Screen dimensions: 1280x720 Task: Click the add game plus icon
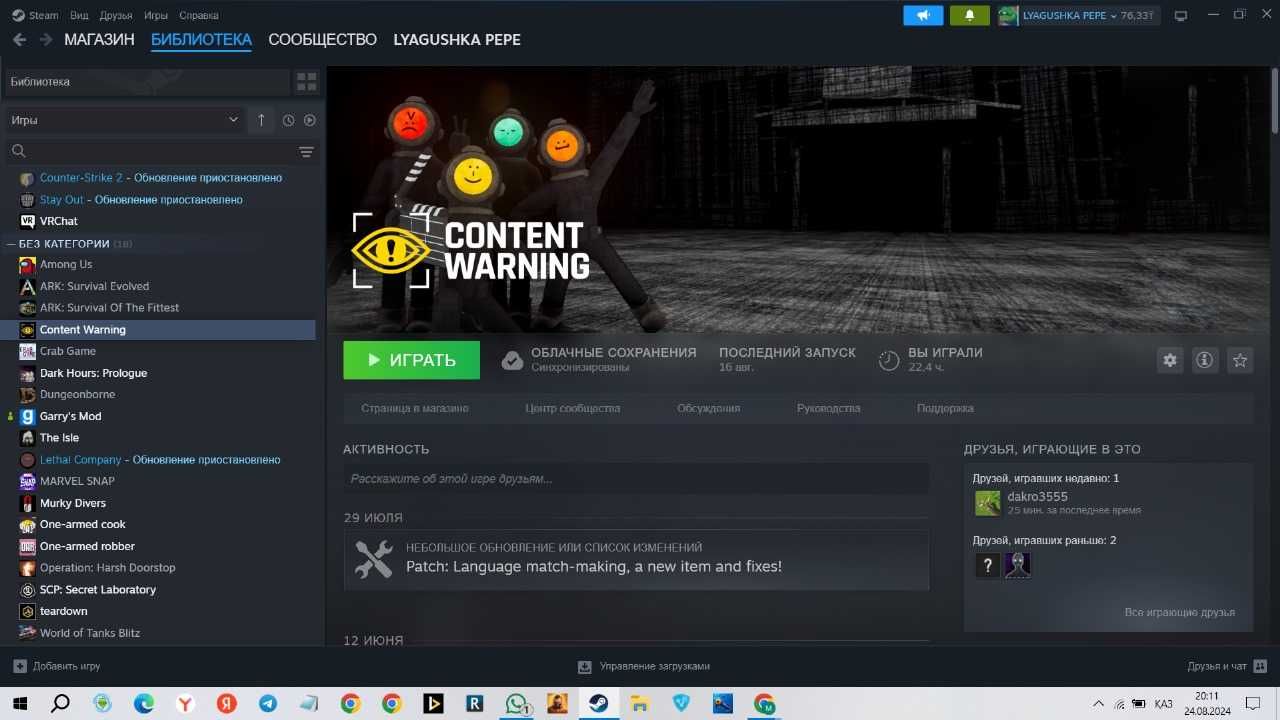(x=20, y=666)
